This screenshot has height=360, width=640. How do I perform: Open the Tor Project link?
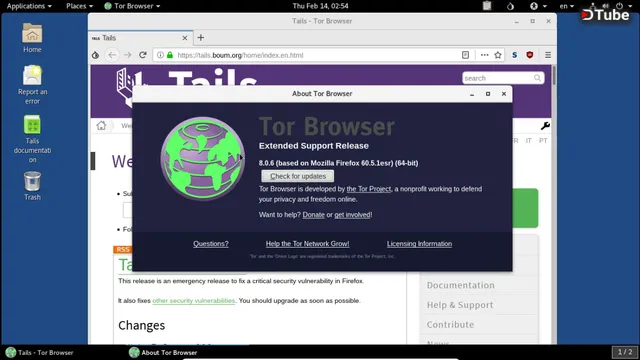click(x=369, y=189)
